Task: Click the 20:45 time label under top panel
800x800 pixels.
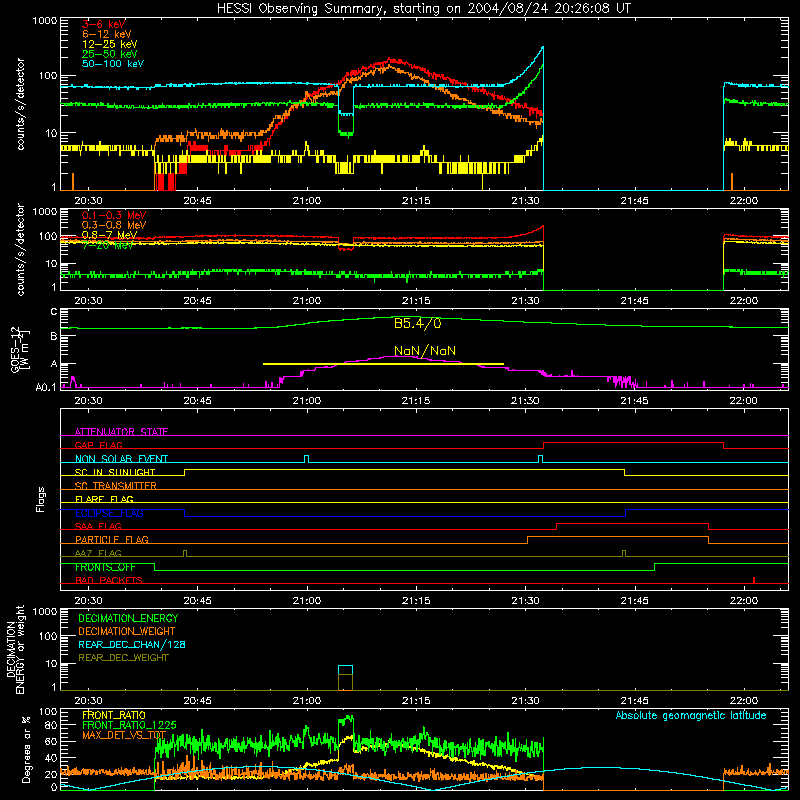Action: pos(197,201)
